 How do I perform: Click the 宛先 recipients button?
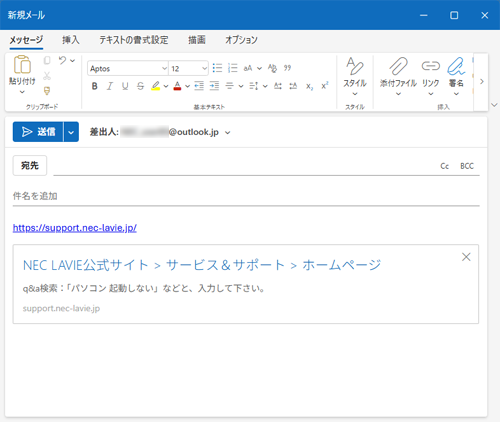point(30,165)
